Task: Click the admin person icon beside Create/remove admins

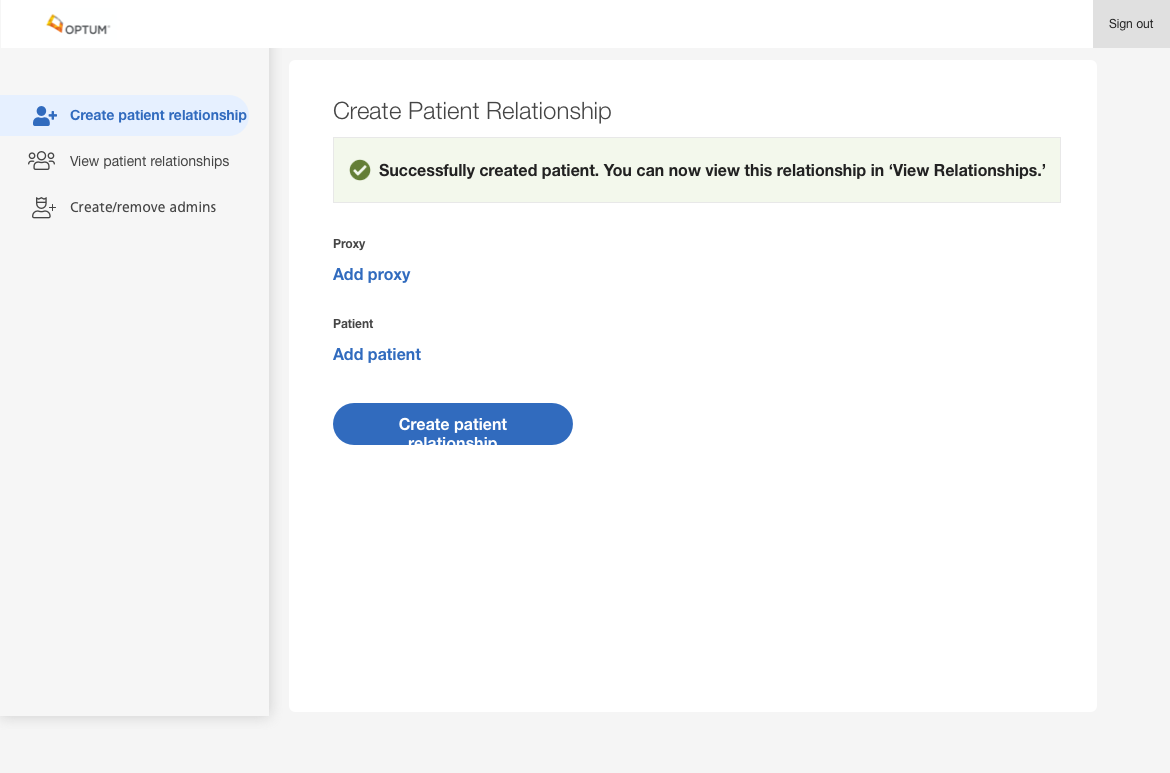Action: tap(43, 208)
